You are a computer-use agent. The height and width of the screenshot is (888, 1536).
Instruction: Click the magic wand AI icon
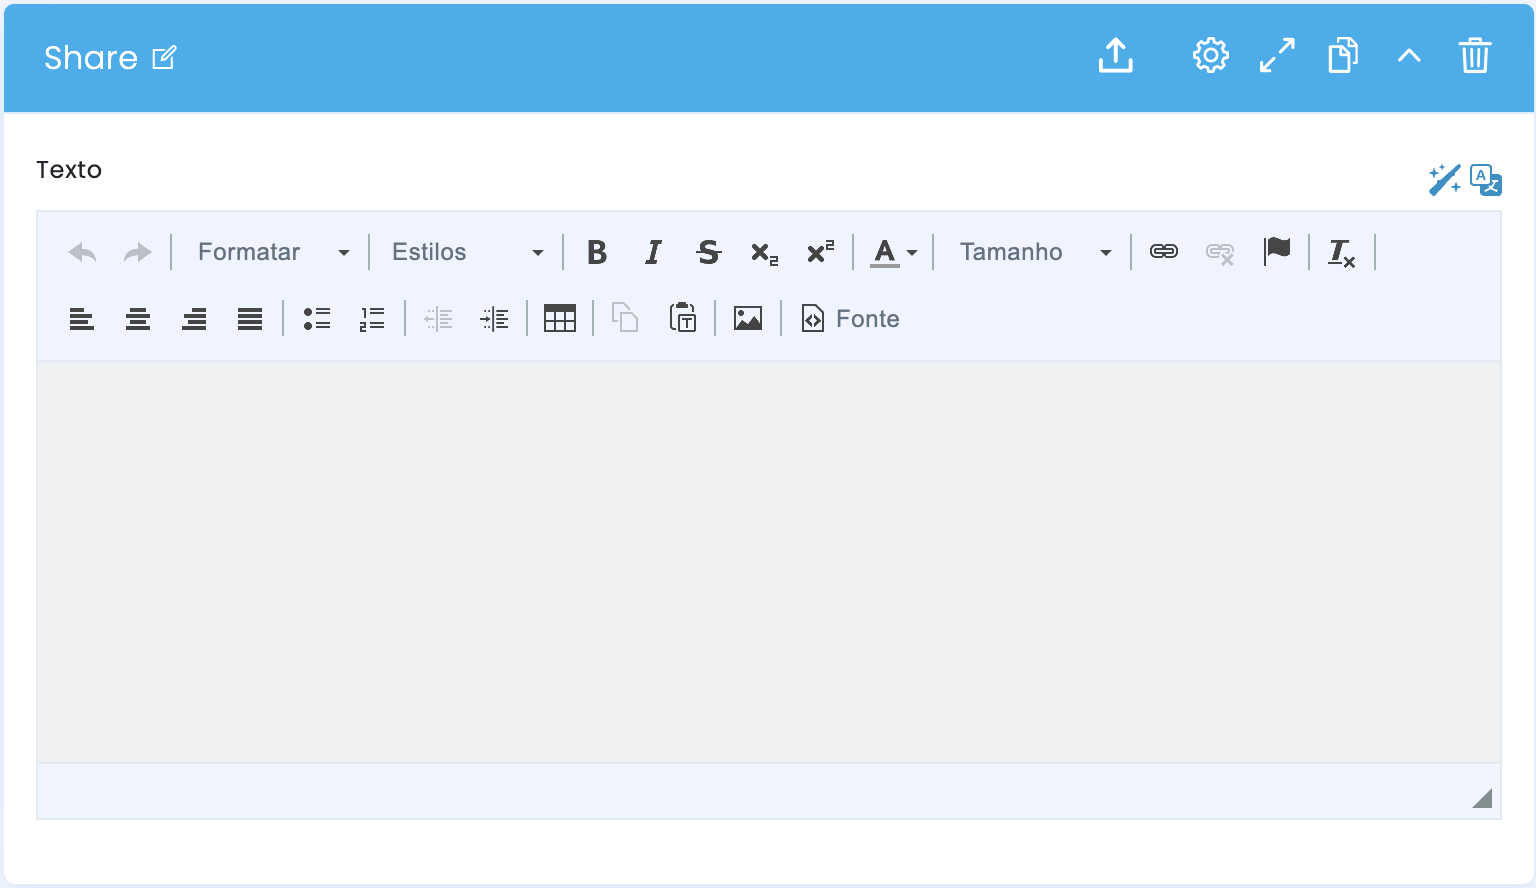point(1444,180)
